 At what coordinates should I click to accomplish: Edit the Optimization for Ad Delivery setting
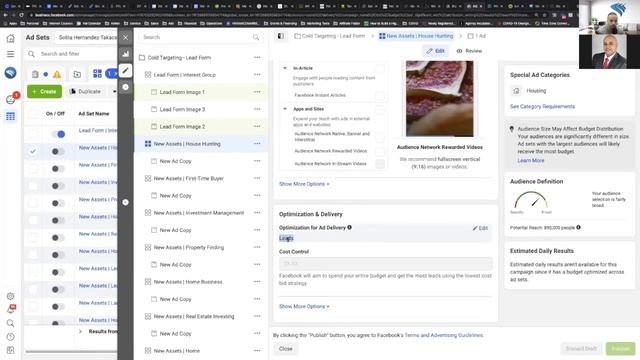click(480, 228)
